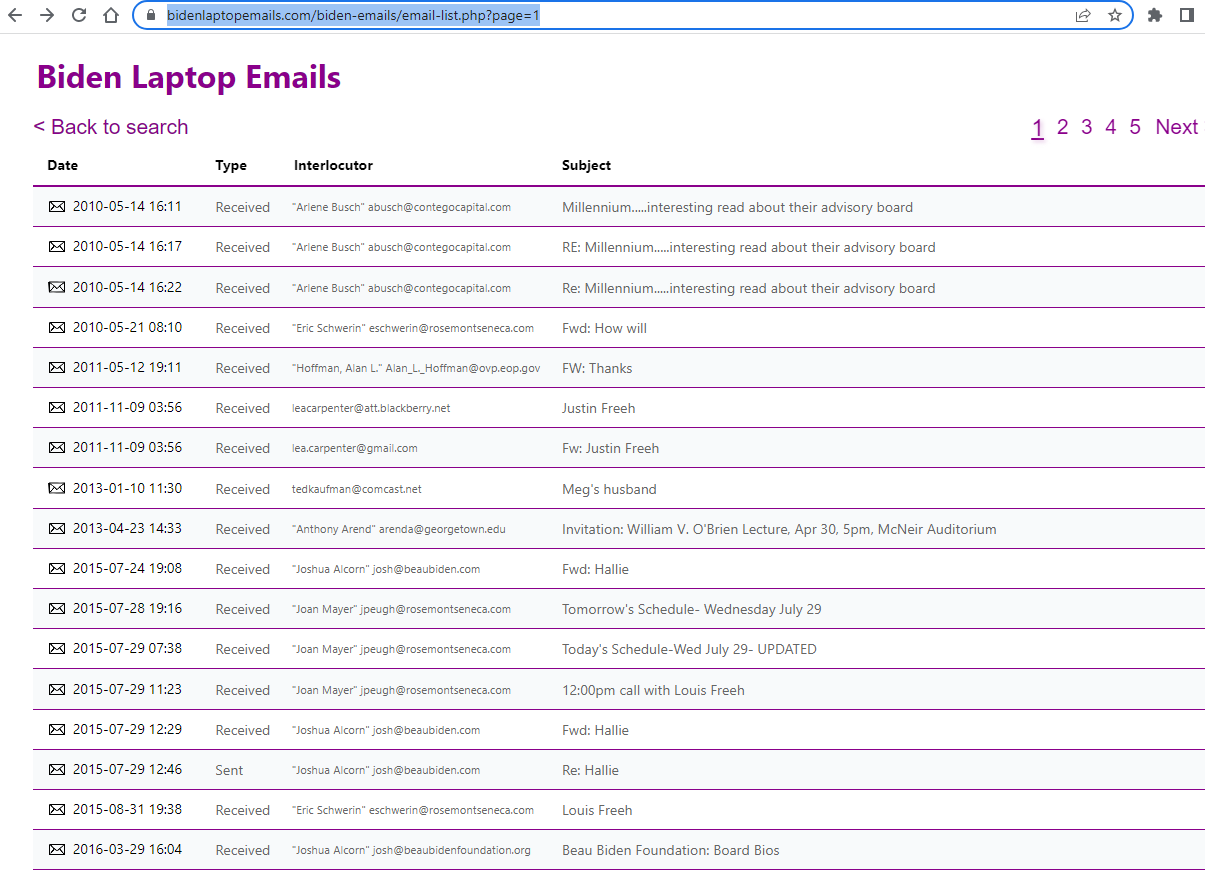Open envelope icon for 2015-08-31 19:38 email
The height and width of the screenshot is (876, 1205).
pyautogui.click(x=57, y=809)
